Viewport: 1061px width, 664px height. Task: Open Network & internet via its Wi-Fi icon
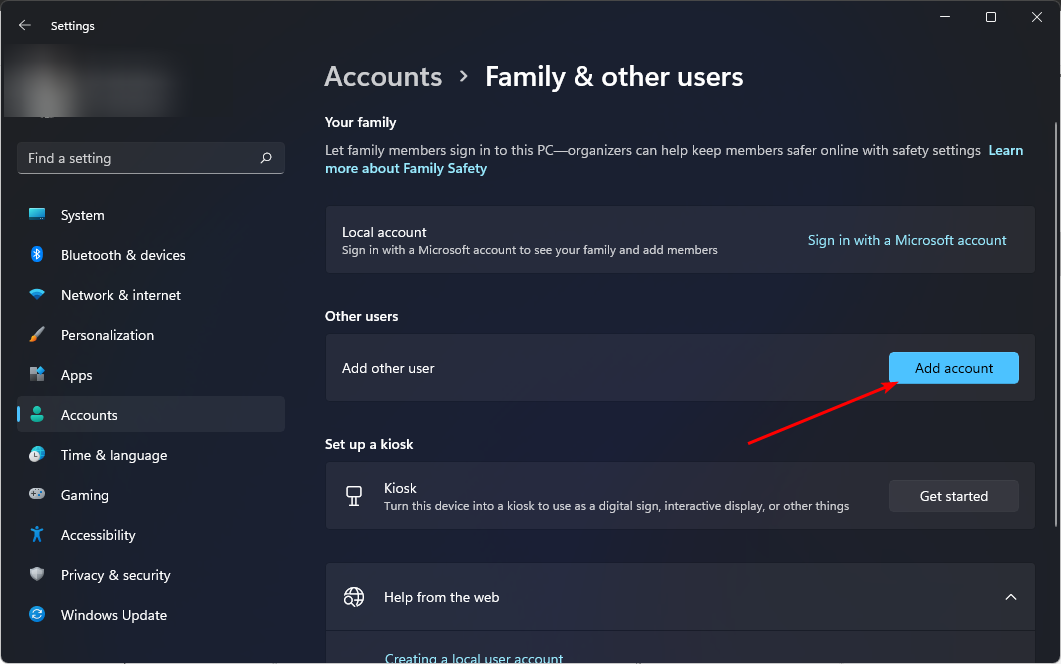coord(37,295)
